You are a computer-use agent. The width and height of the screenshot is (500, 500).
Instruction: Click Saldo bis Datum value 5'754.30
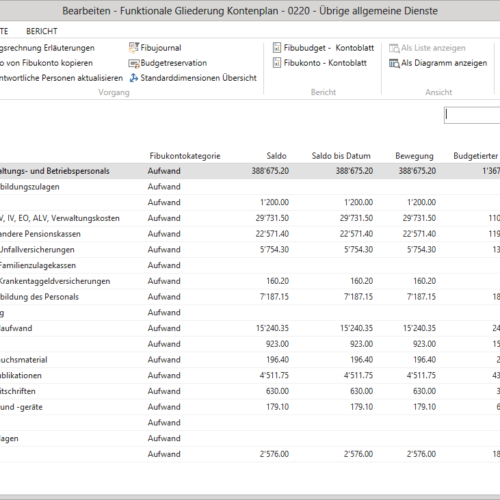(x=358, y=249)
